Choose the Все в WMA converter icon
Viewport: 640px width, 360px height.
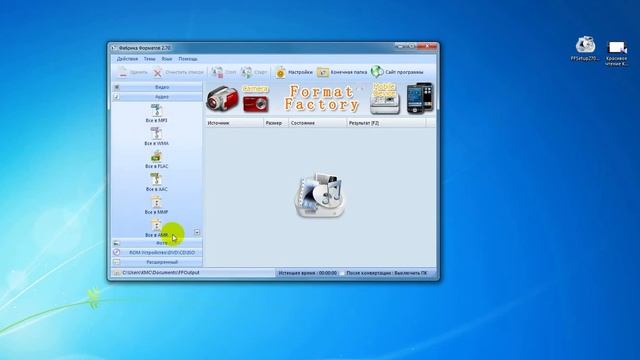[156, 136]
